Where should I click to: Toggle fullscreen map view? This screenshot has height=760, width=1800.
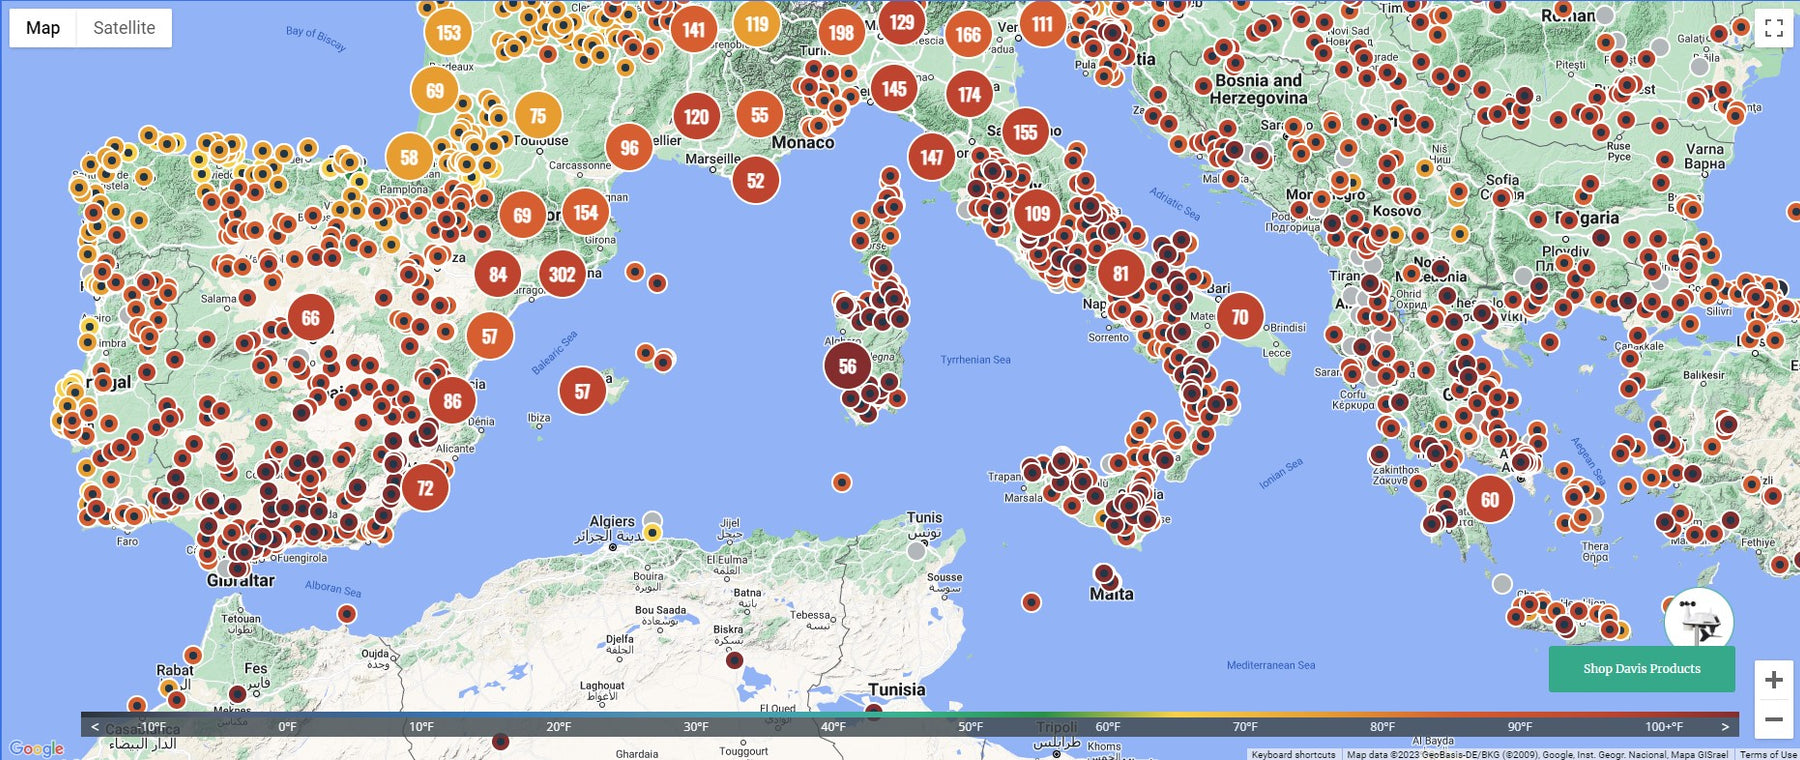1773,28
